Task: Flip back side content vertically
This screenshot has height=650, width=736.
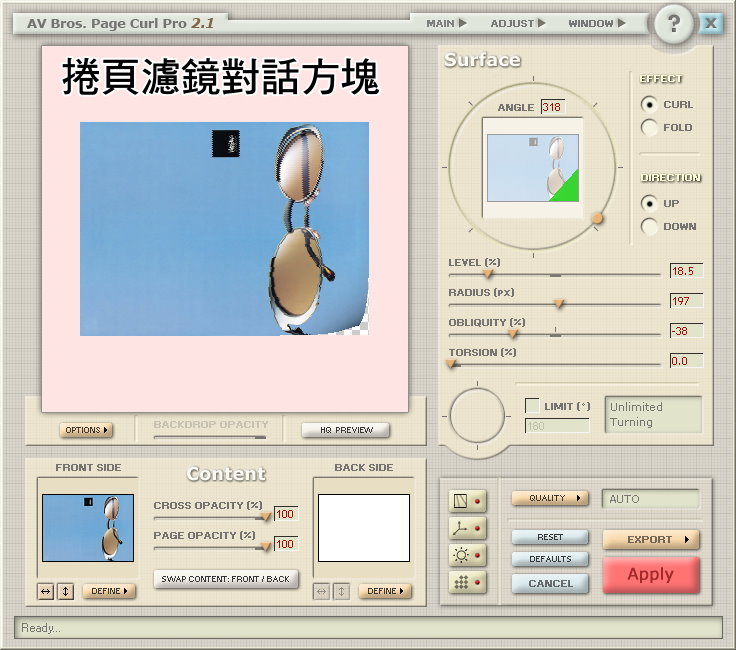Action: point(342,591)
